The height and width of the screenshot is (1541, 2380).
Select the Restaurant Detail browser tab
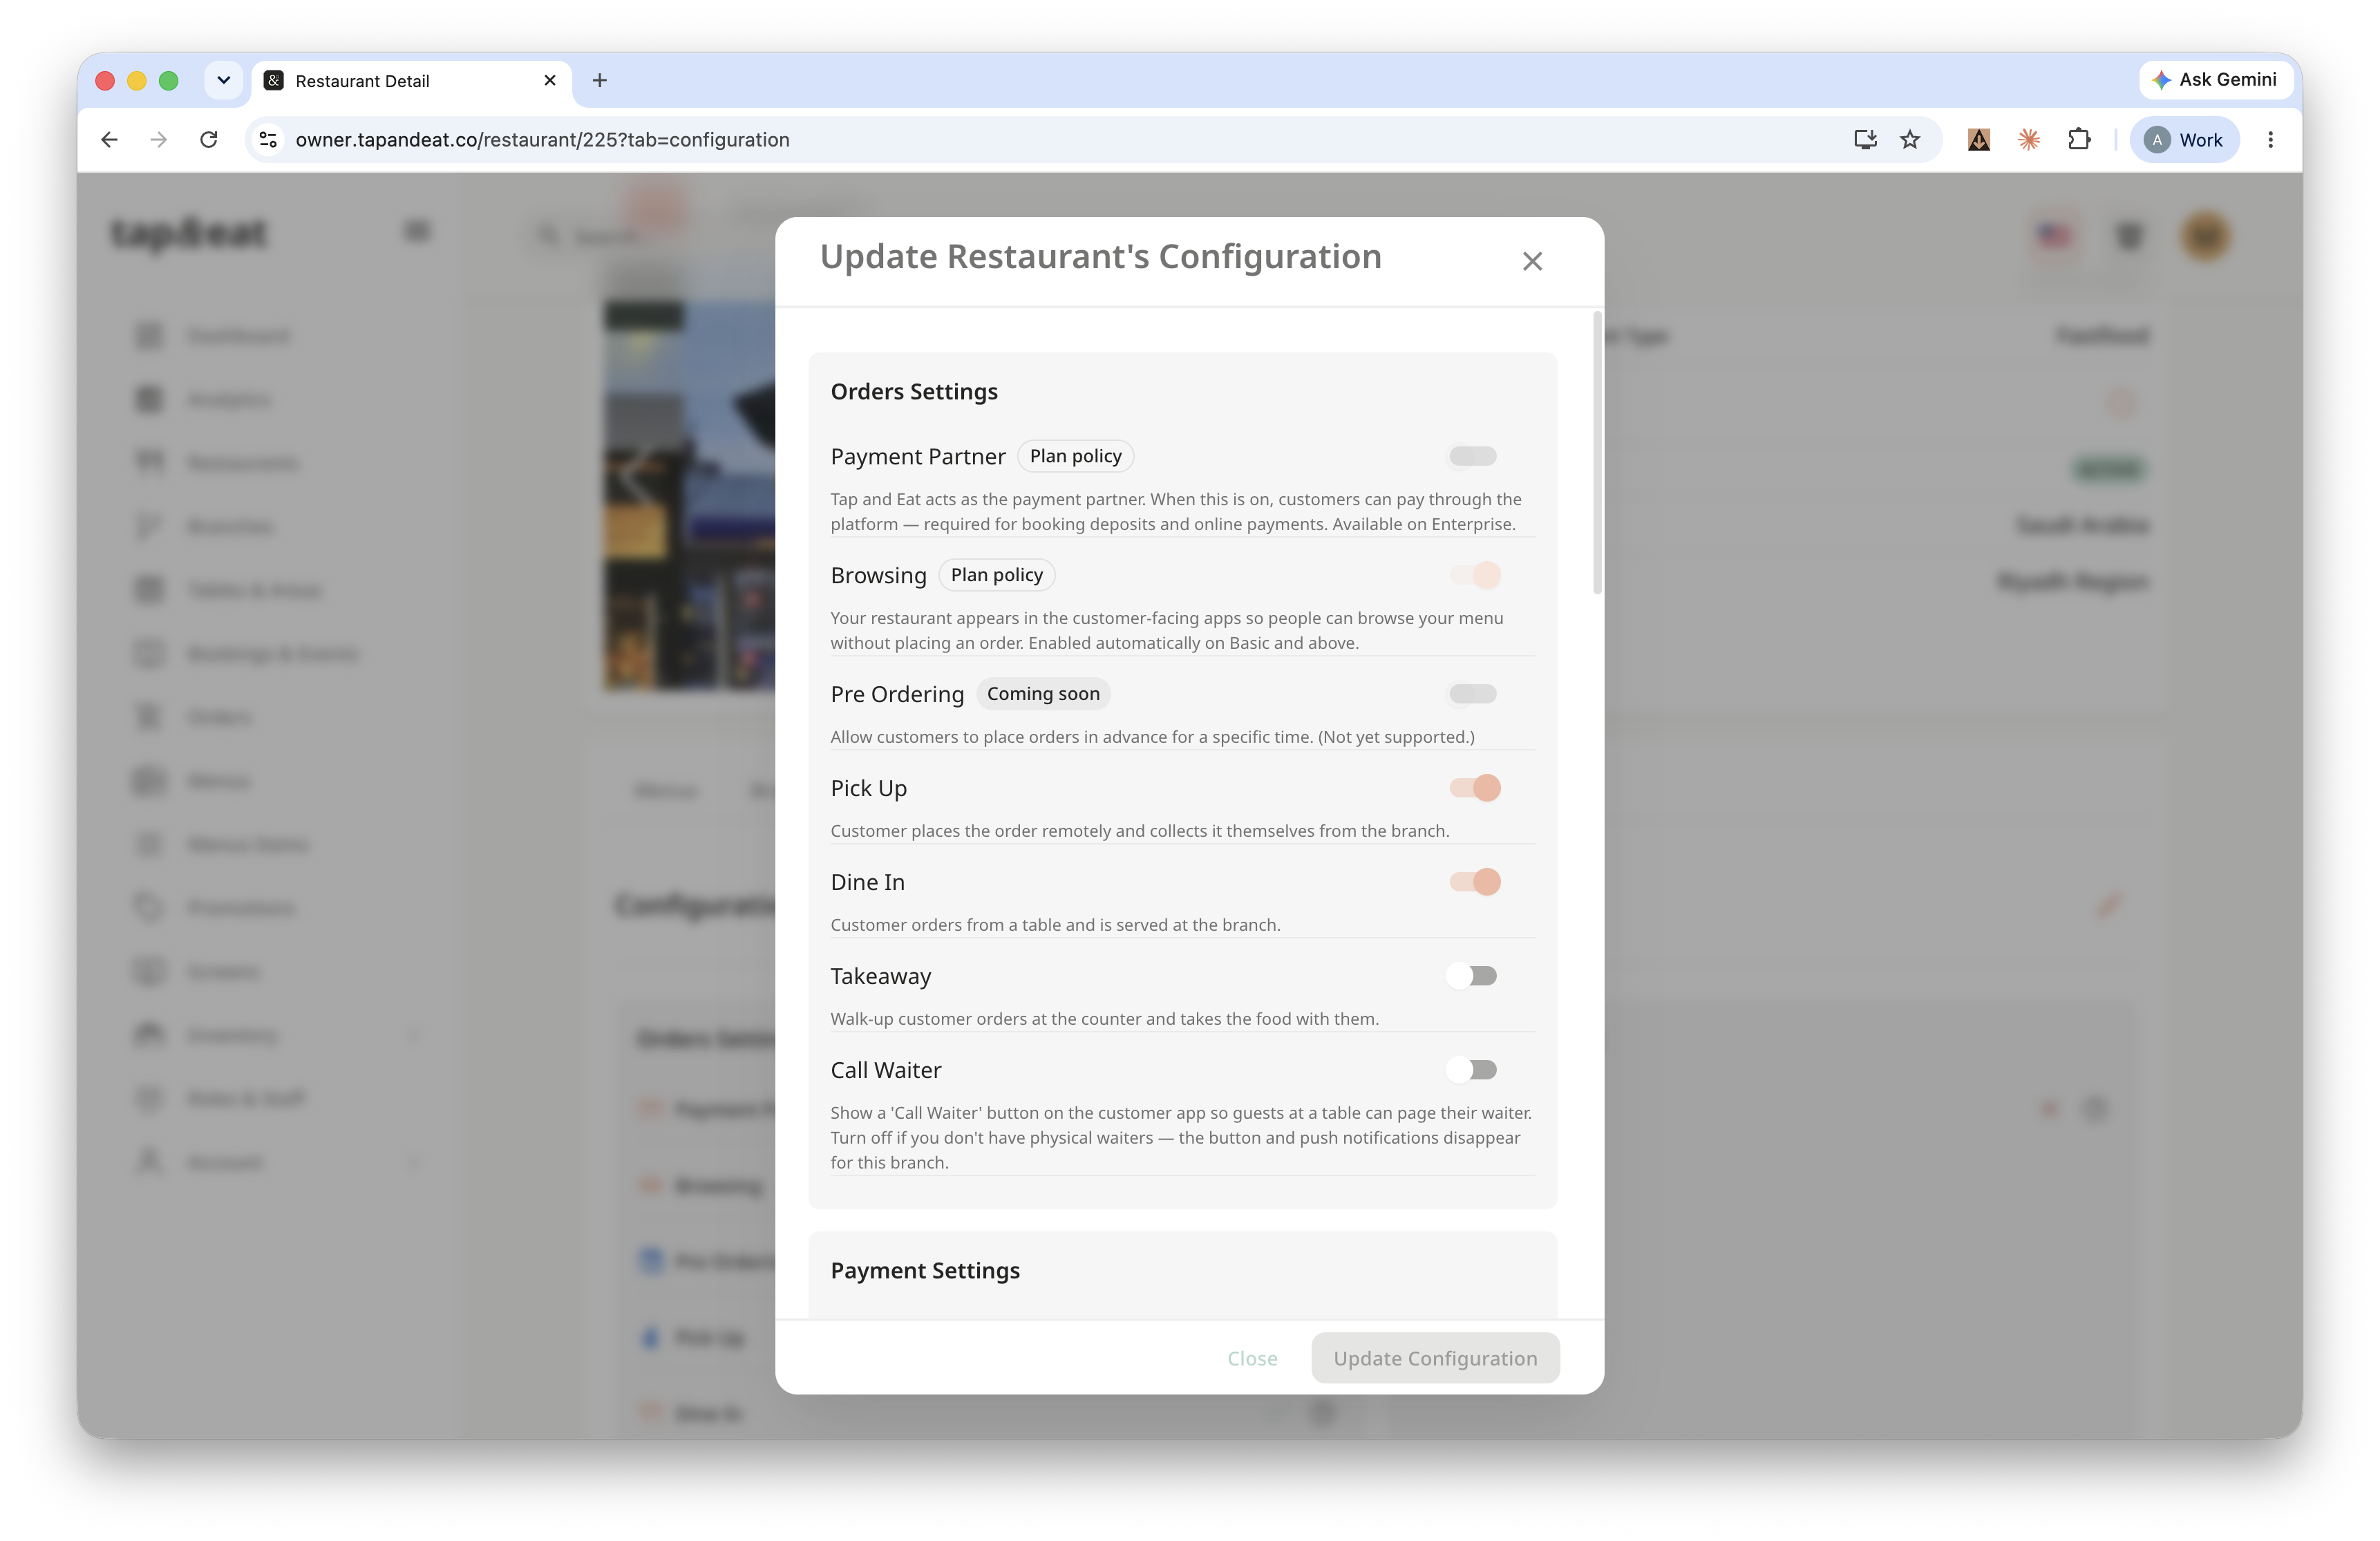tap(411, 81)
